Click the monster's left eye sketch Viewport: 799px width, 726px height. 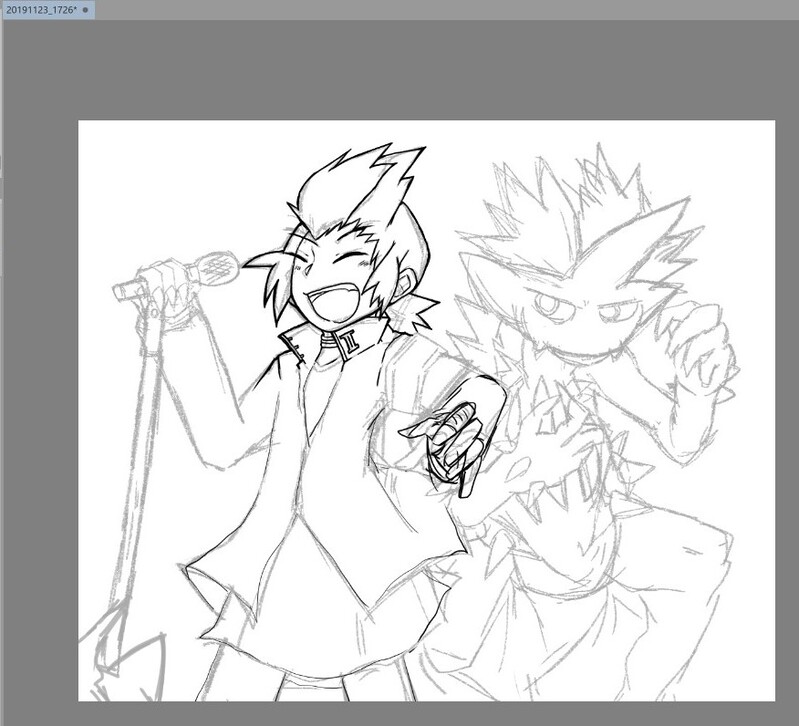(549, 305)
